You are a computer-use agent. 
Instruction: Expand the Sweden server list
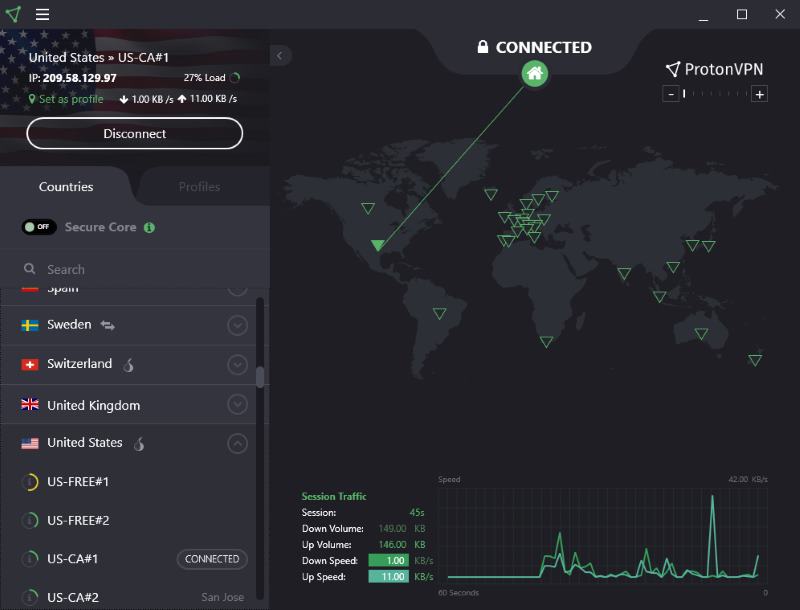coord(237,325)
